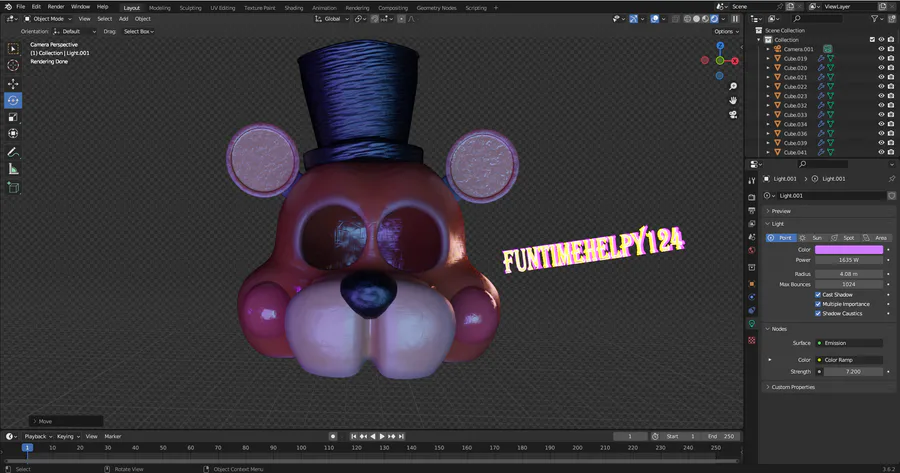This screenshot has width=900, height=473.
Task: Switch to the Geometry Nodes workspace tab
Action: pos(436,8)
